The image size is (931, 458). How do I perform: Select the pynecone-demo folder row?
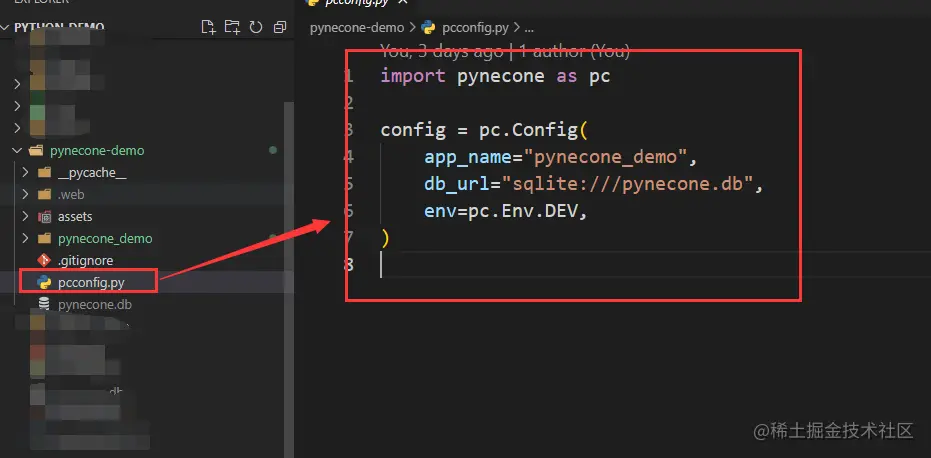(147, 150)
